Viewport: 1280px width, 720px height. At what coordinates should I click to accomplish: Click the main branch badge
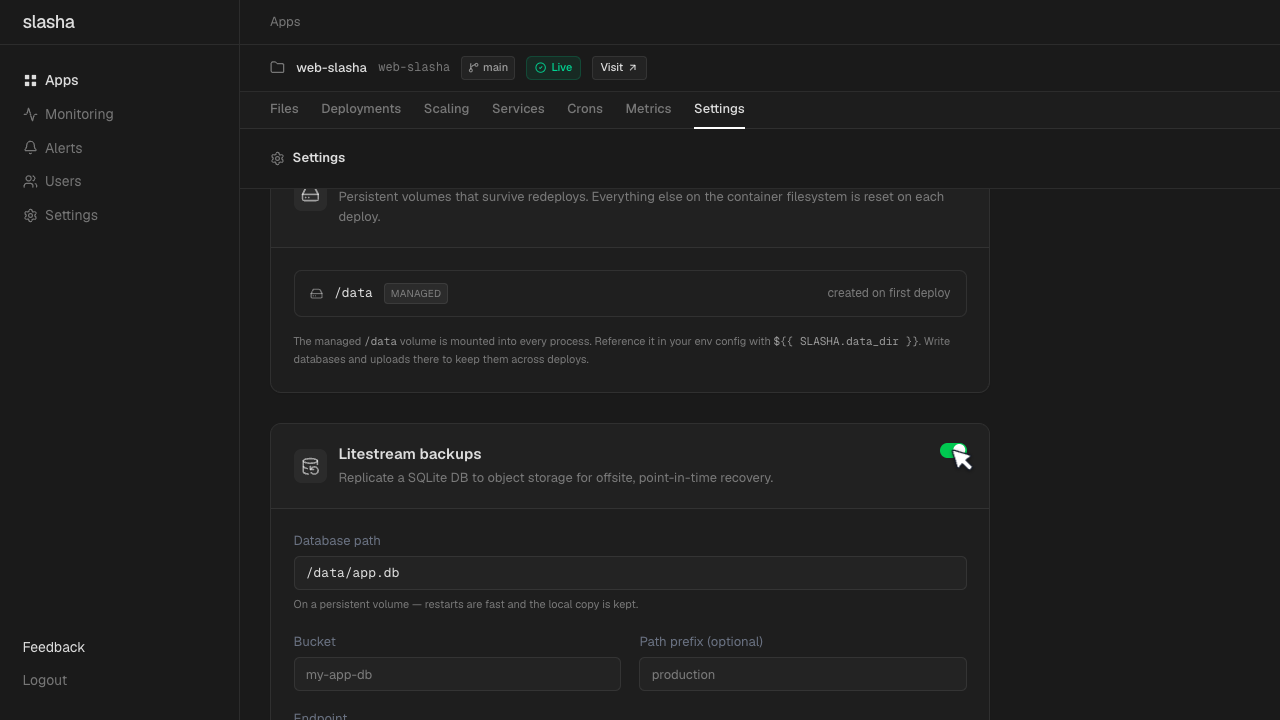click(x=488, y=67)
